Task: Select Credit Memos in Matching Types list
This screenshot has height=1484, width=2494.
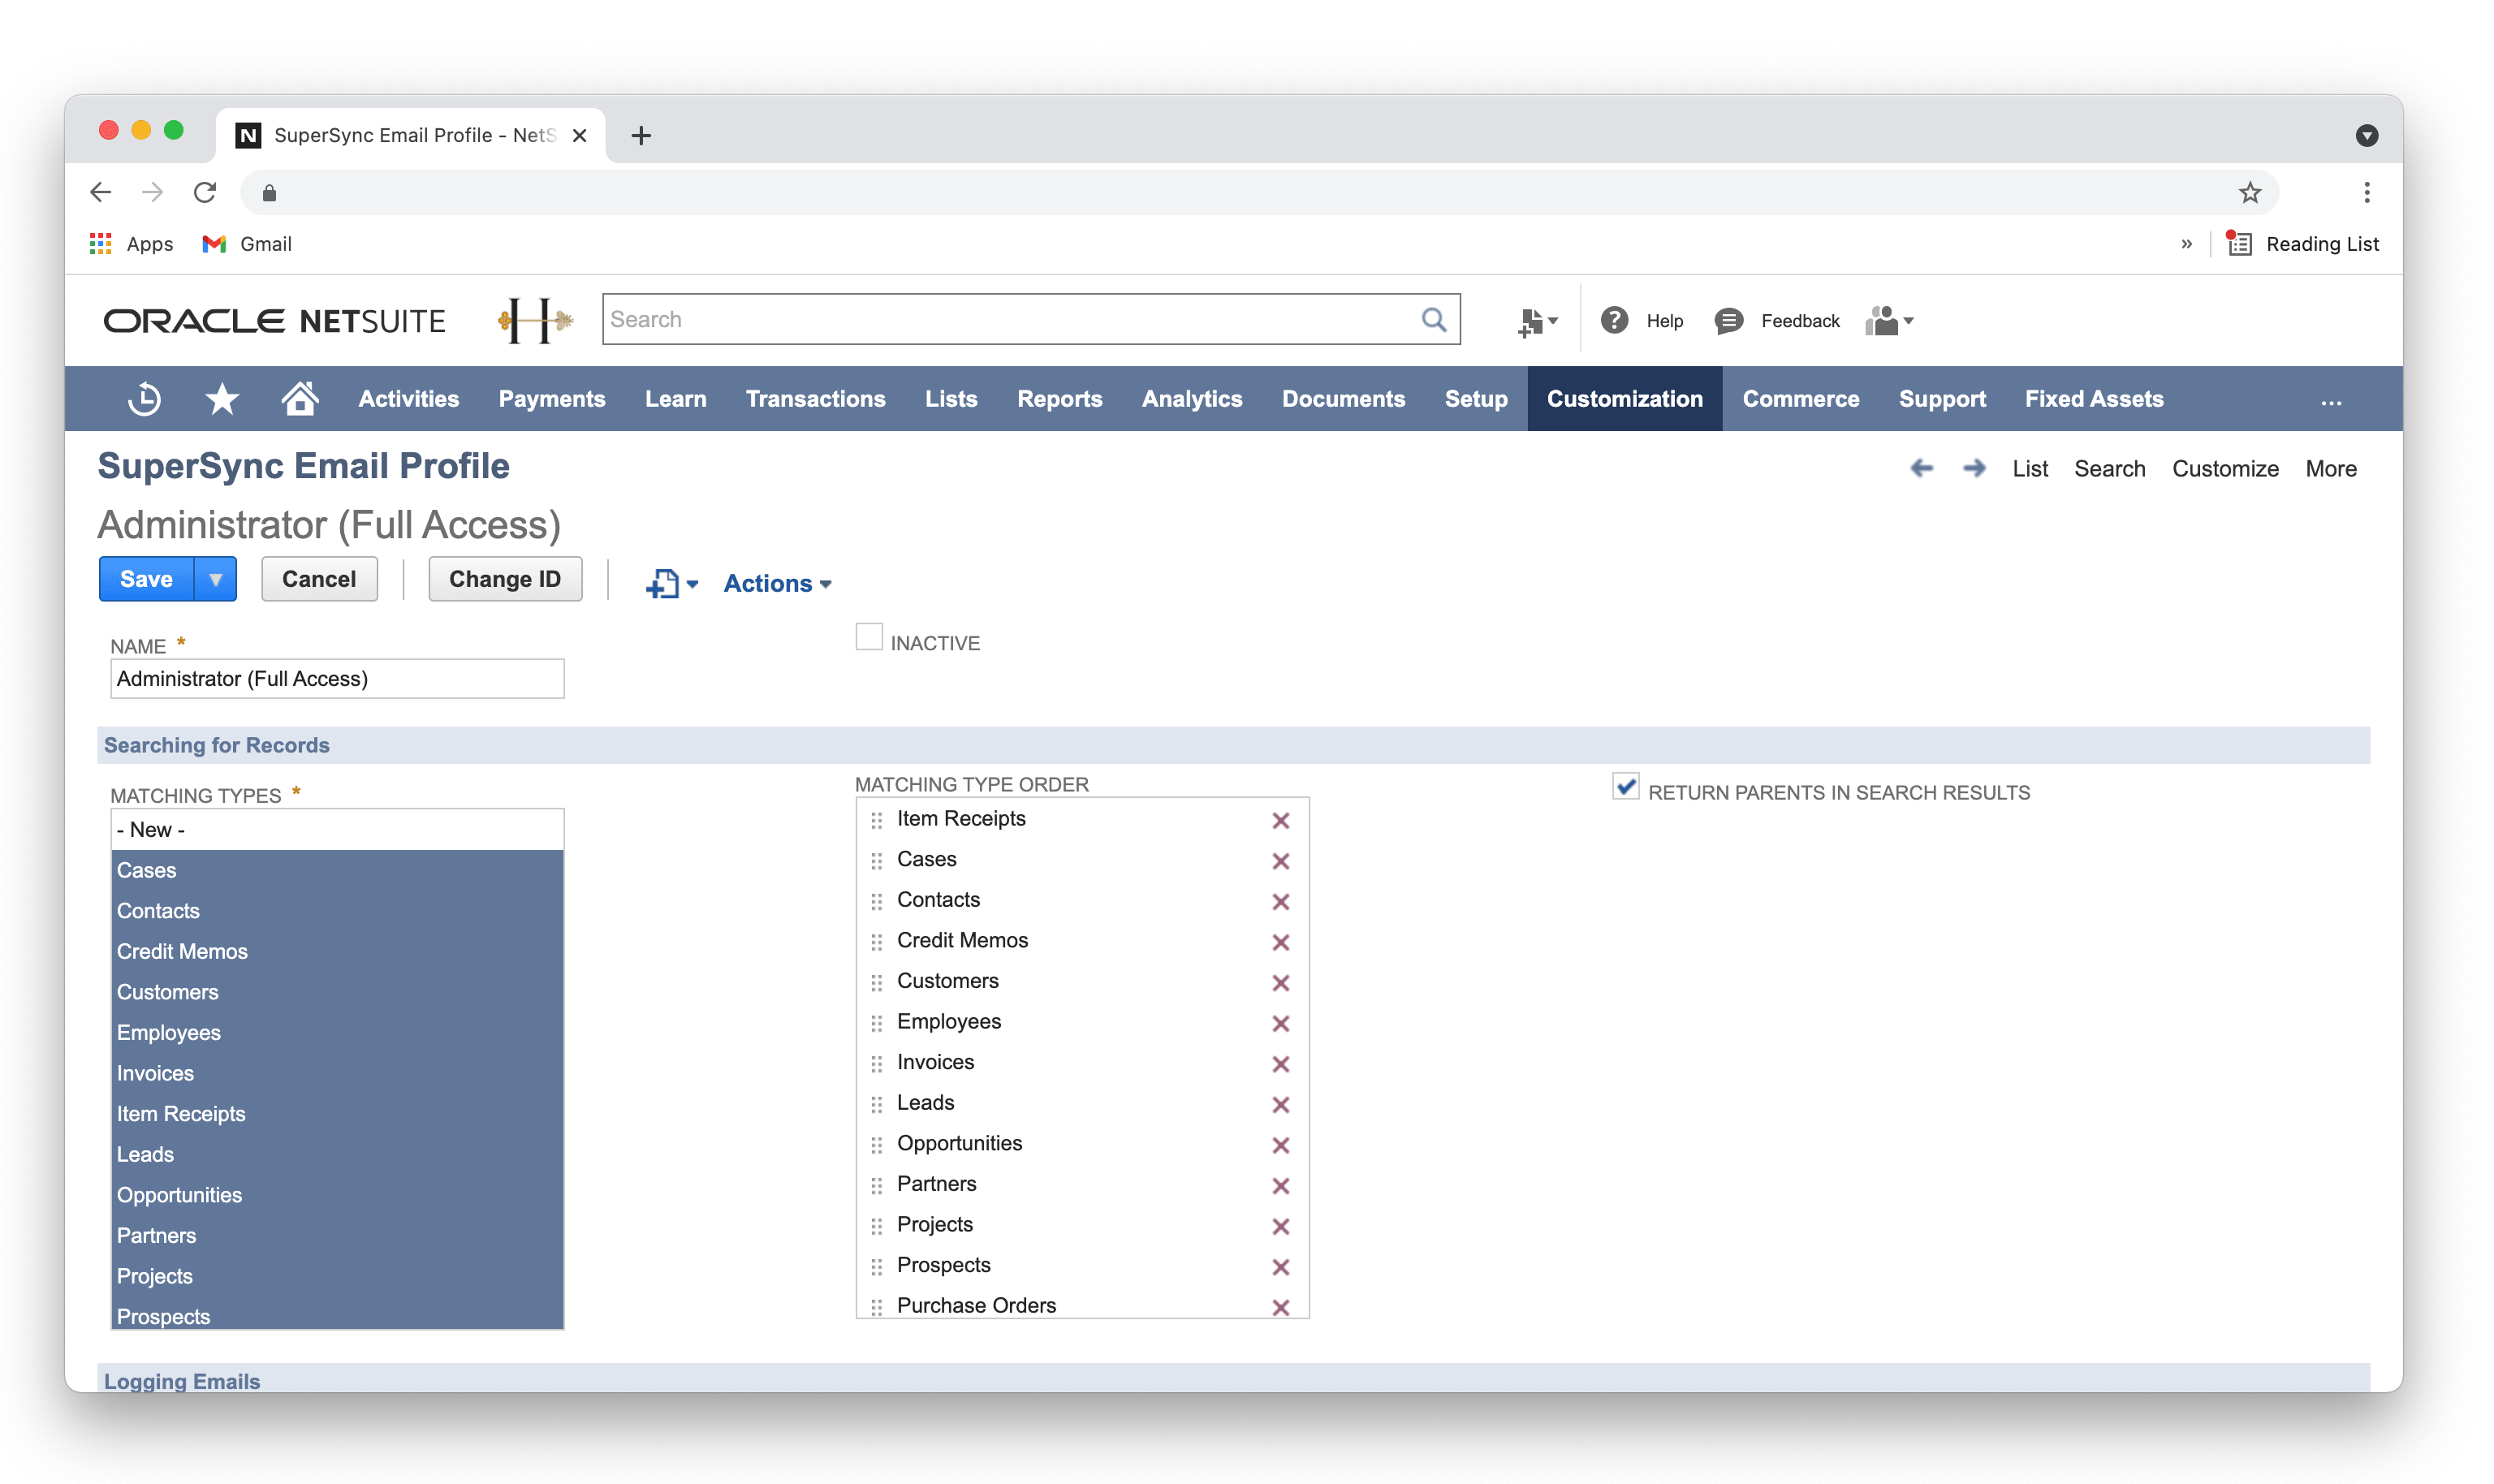Action: 182,952
